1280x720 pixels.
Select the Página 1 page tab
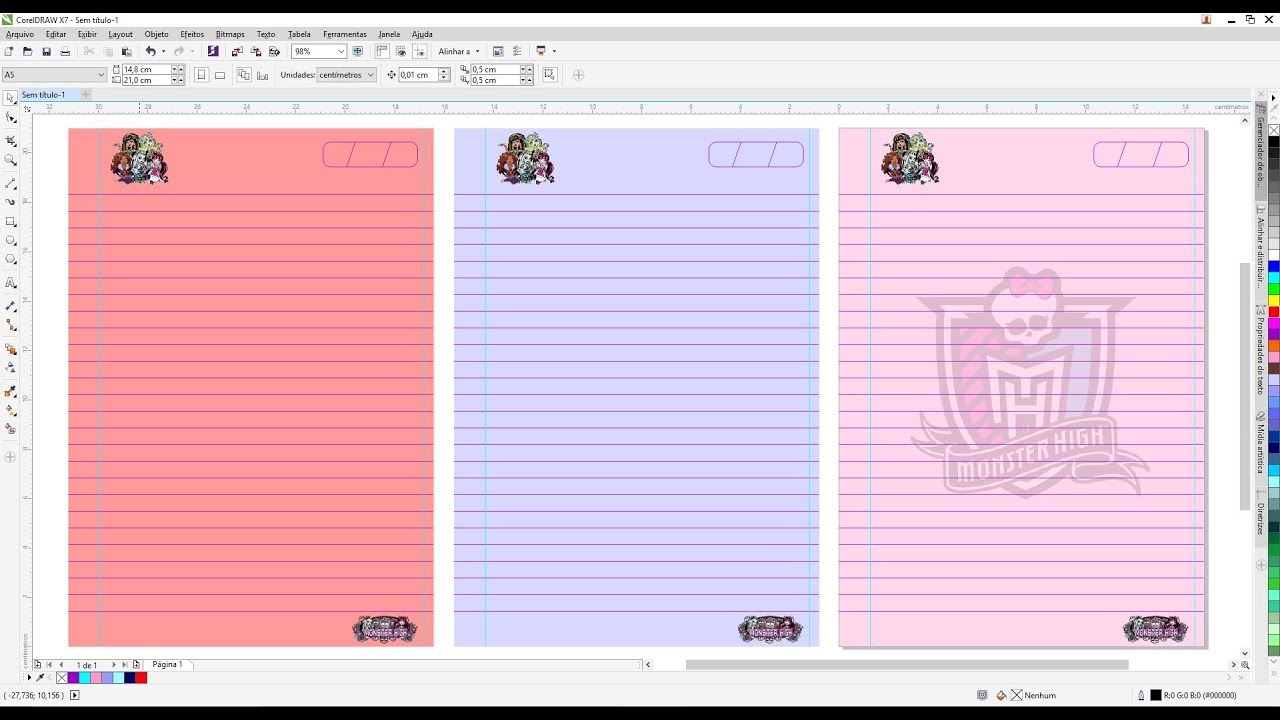(x=167, y=664)
